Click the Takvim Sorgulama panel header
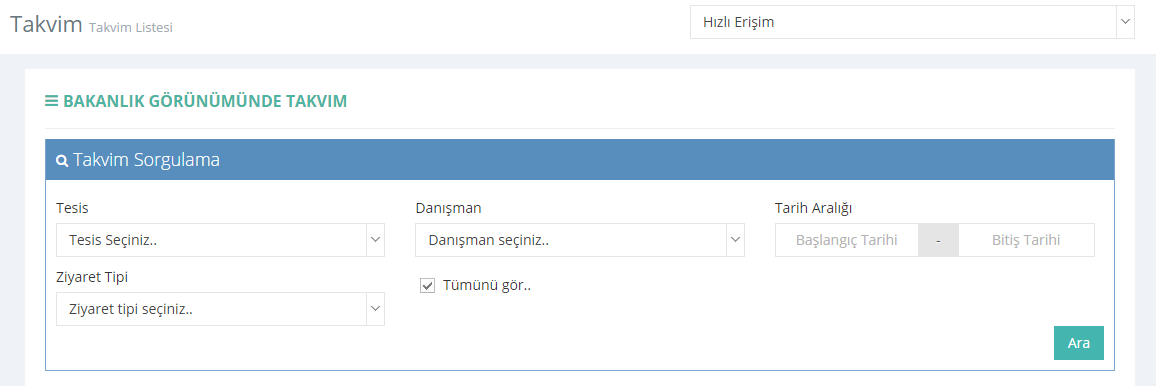 (579, 160)
